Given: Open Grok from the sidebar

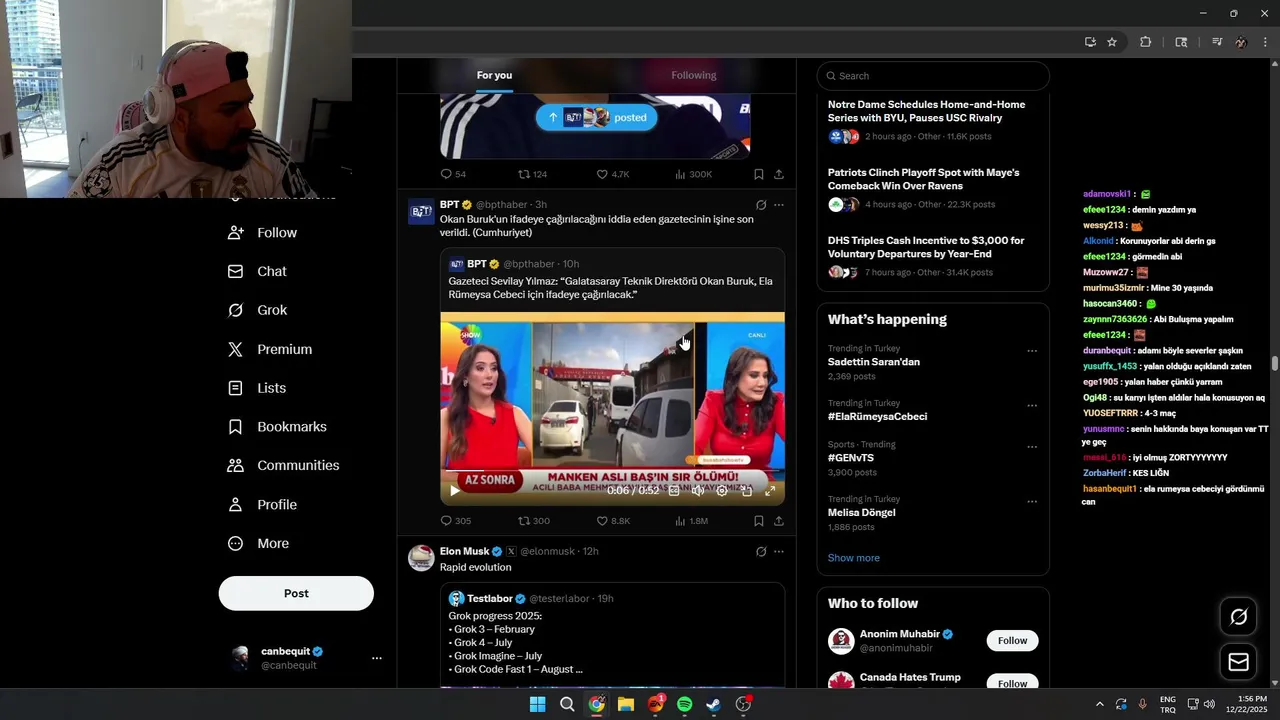Looking at the screenshot, I should pyautogui.click(x=258, y=310).
